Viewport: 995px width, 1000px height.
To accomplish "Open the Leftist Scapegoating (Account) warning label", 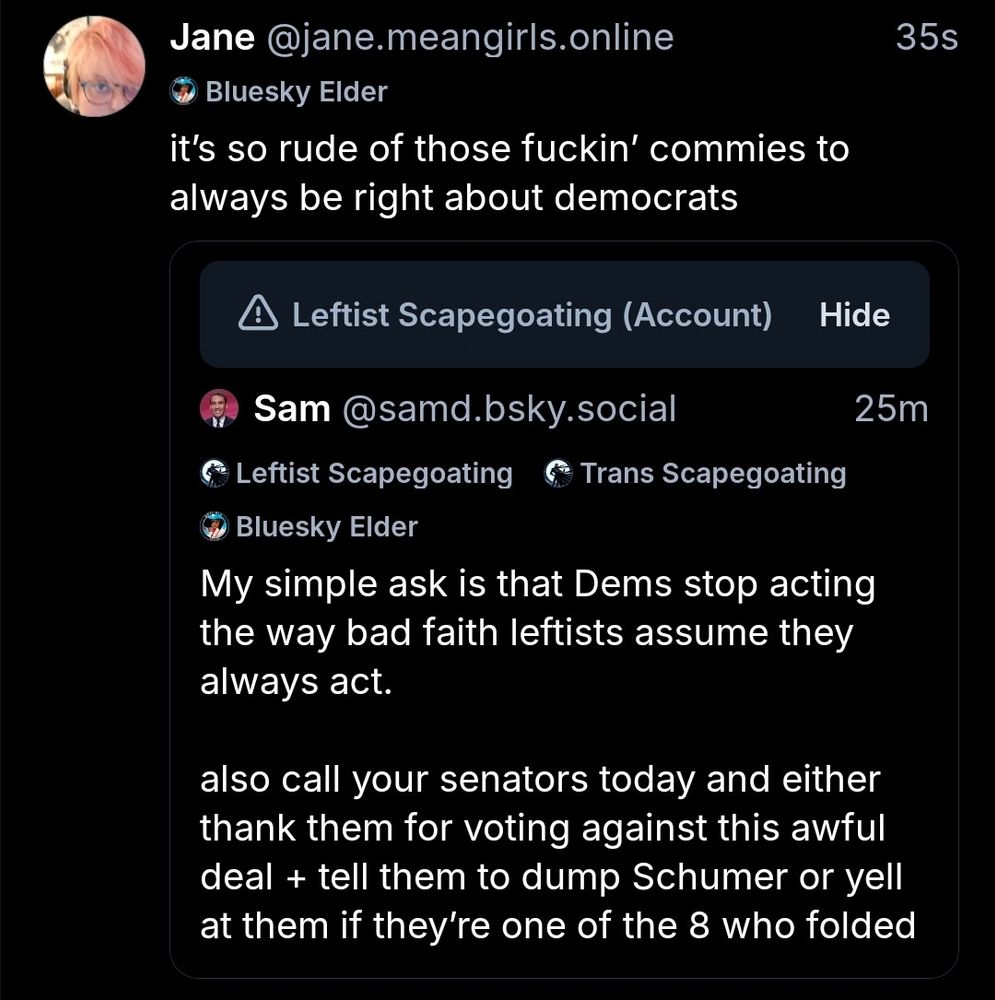I will pos(531,315).
